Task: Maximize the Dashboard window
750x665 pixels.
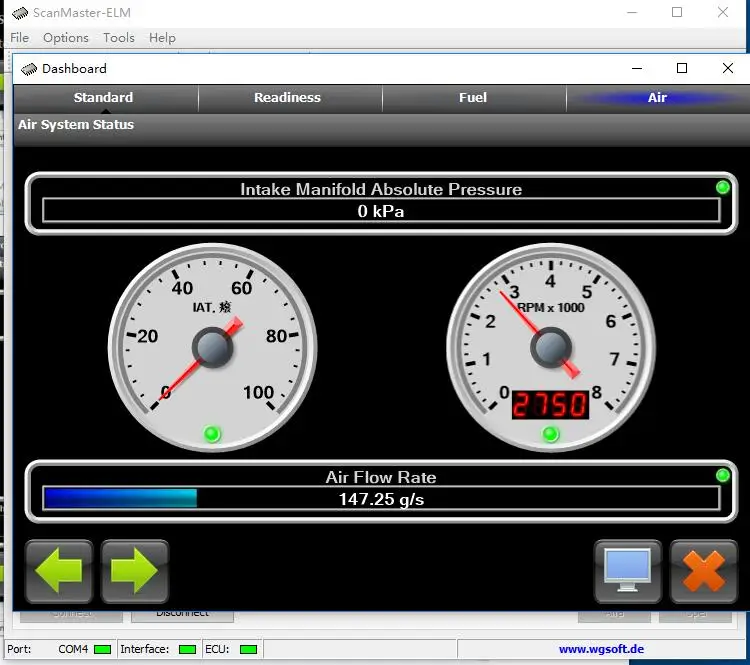Action: click(682, 68)
